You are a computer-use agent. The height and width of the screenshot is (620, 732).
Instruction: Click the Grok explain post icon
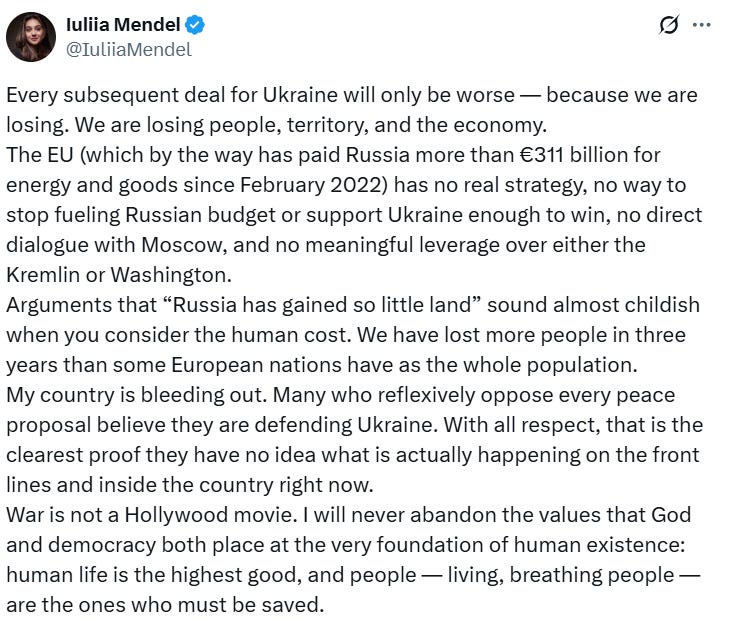point(669,25)
